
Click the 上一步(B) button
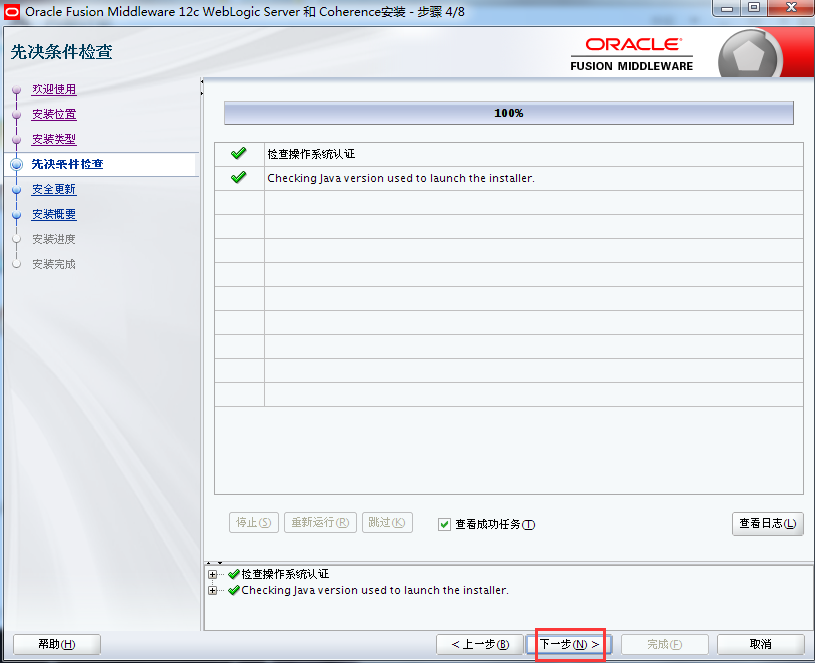coord(480,644)
